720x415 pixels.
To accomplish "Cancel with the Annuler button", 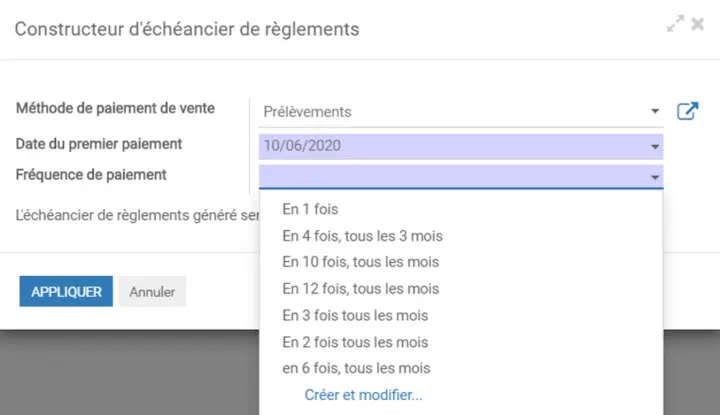I will pos(152,292).
